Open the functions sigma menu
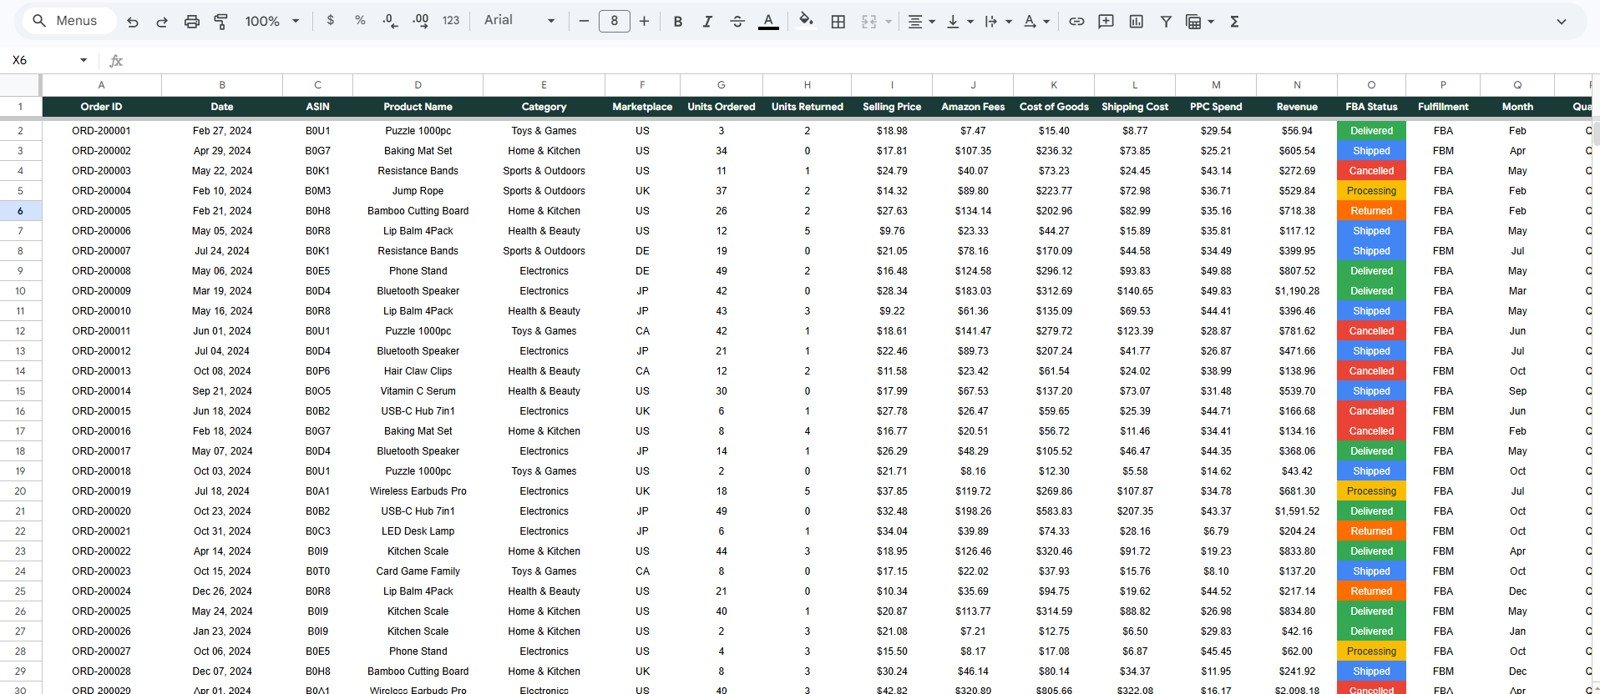Image resolution: width=1600 pixels, height=694 pixels. click(1234, 21)
